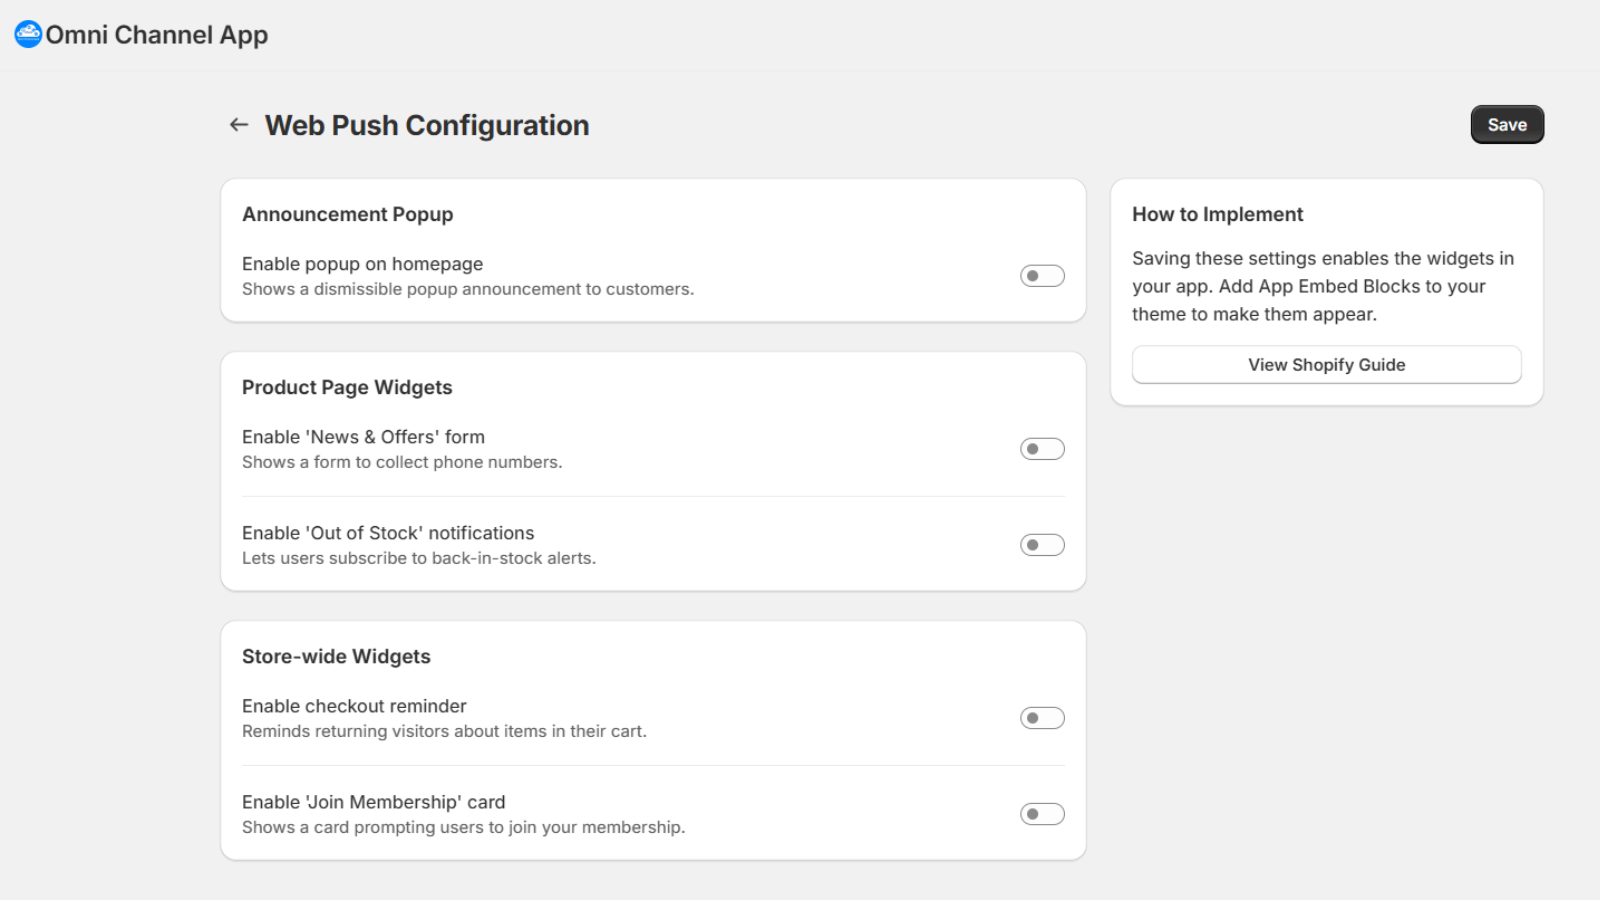Click the 'Enable popup on homepage' label text

pyautogui.click(x=362, y=263)
